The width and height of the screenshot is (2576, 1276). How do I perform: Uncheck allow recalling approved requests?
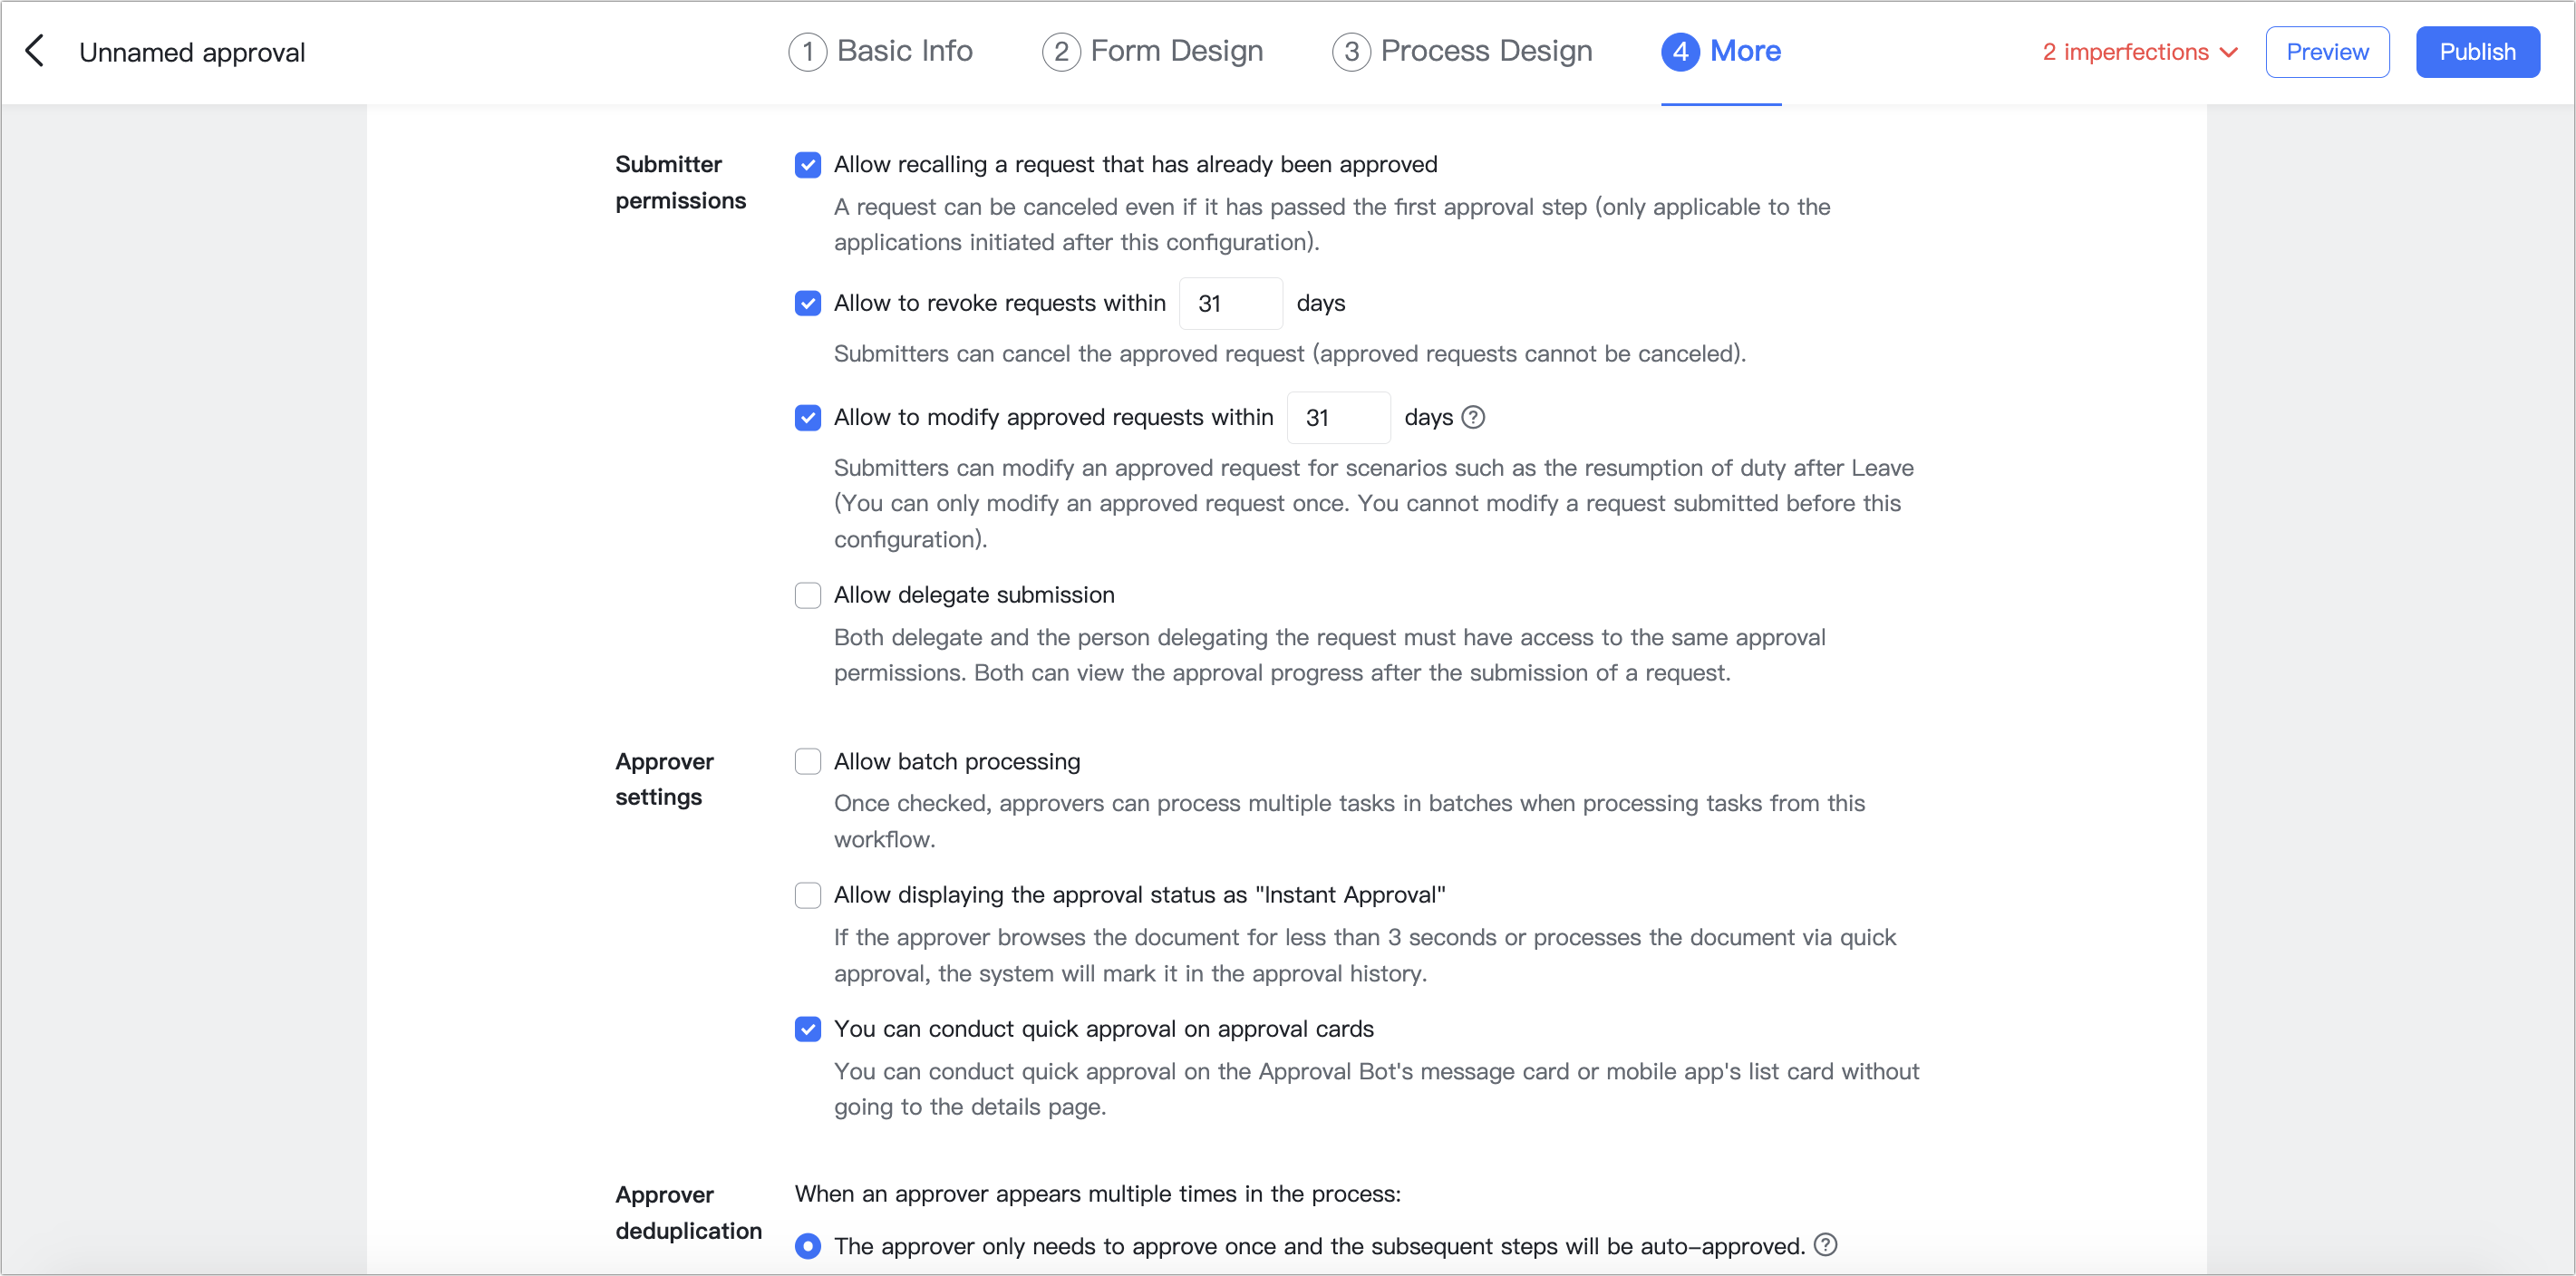point(807,165)
